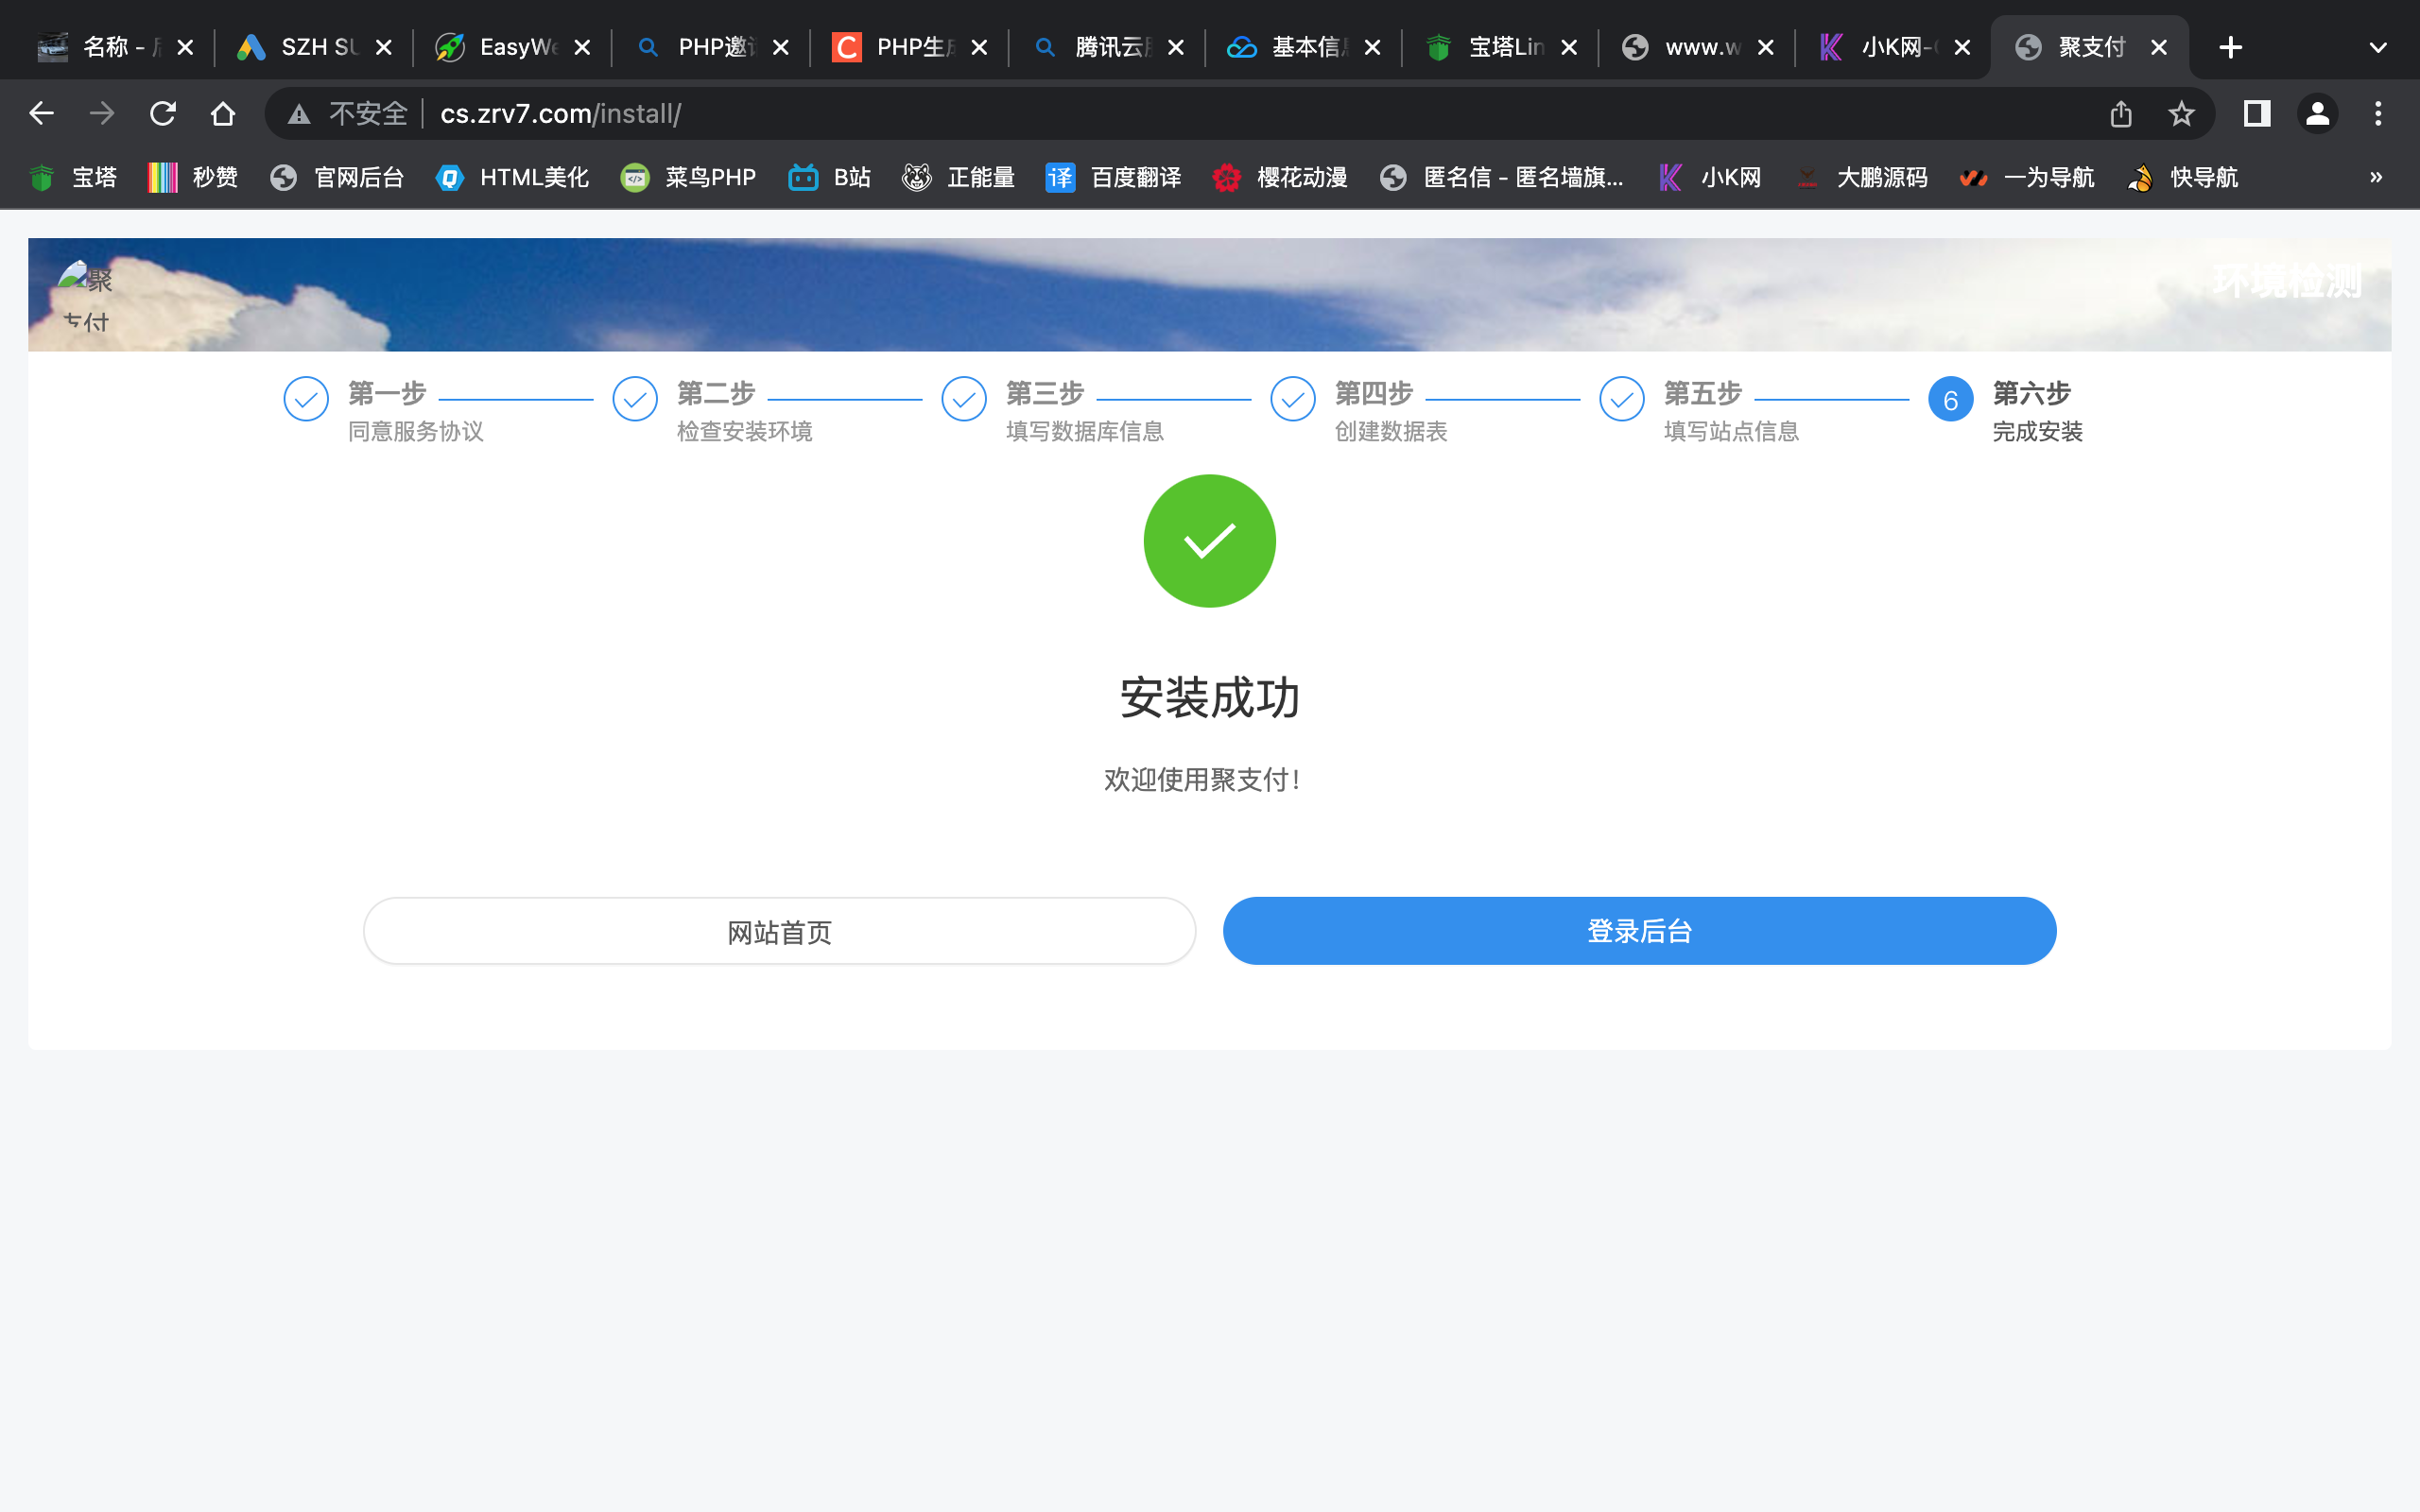Click the 网站首页 button

tap(779, 931)
